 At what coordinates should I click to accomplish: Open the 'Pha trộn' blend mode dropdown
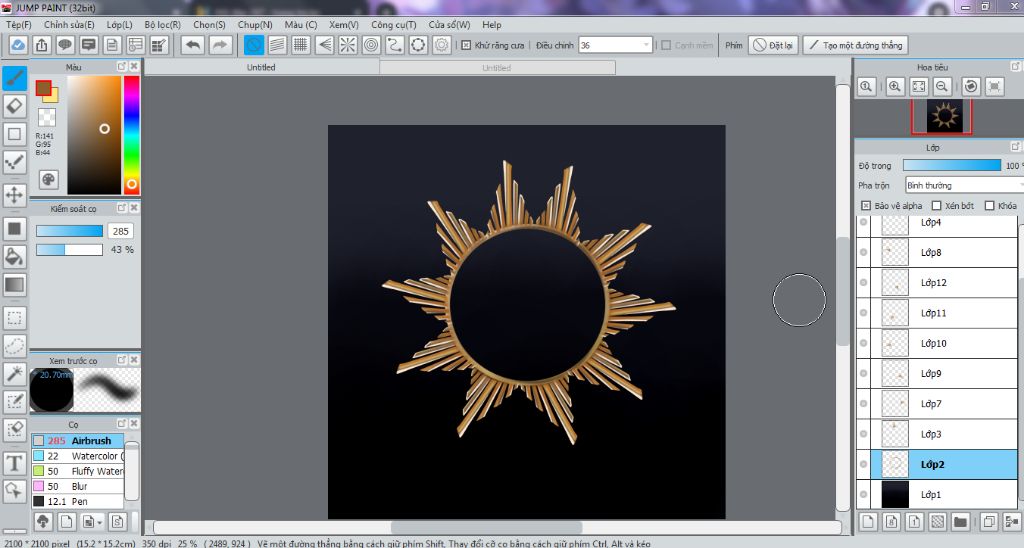click(962, 185)
